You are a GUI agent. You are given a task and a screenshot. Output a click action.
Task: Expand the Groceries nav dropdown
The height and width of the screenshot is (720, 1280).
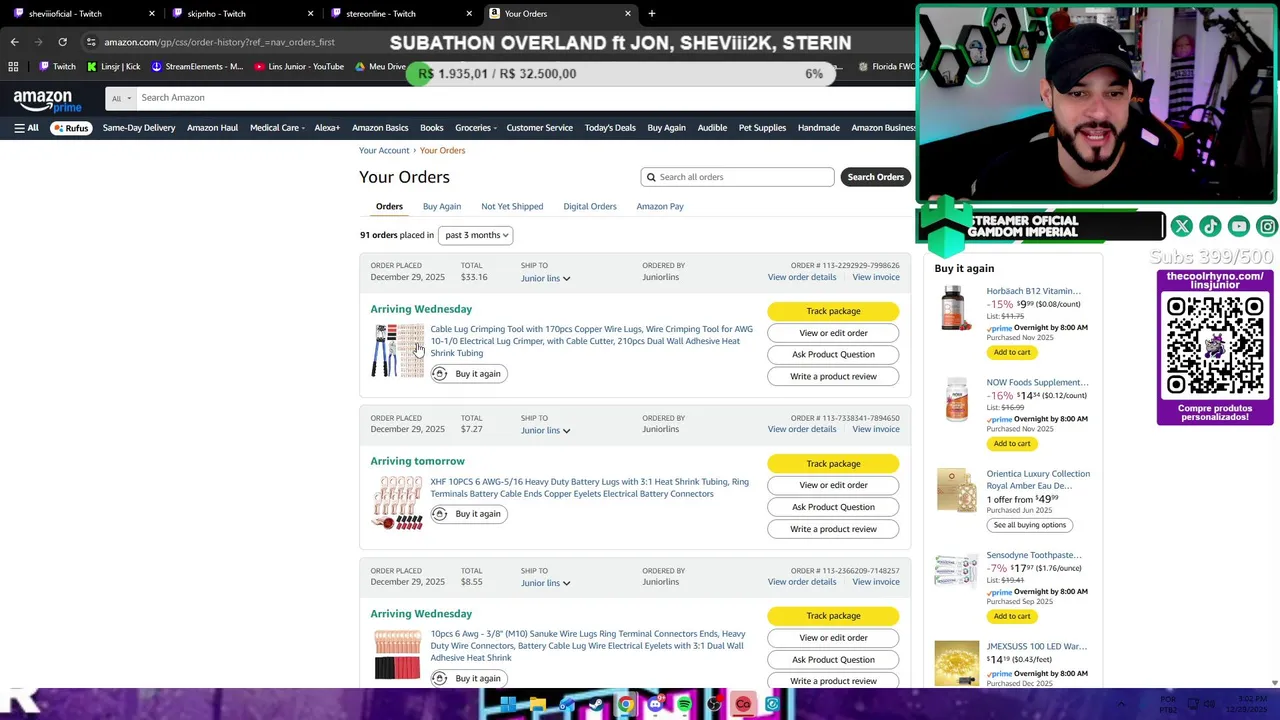pyautogui.click(x=477, y=128)
